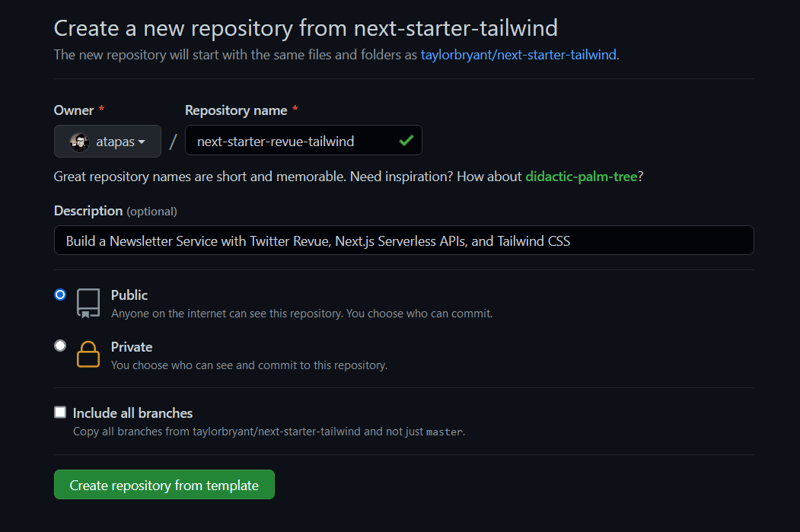Click inside the Description text field
800x532 pixels.
pyautogui.click(x=404, y=240)
